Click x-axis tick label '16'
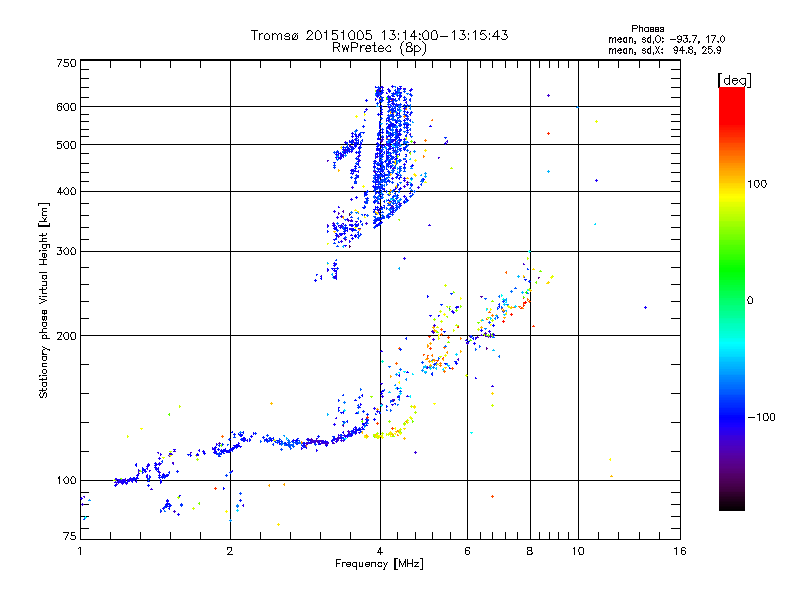 click(680, 551)
